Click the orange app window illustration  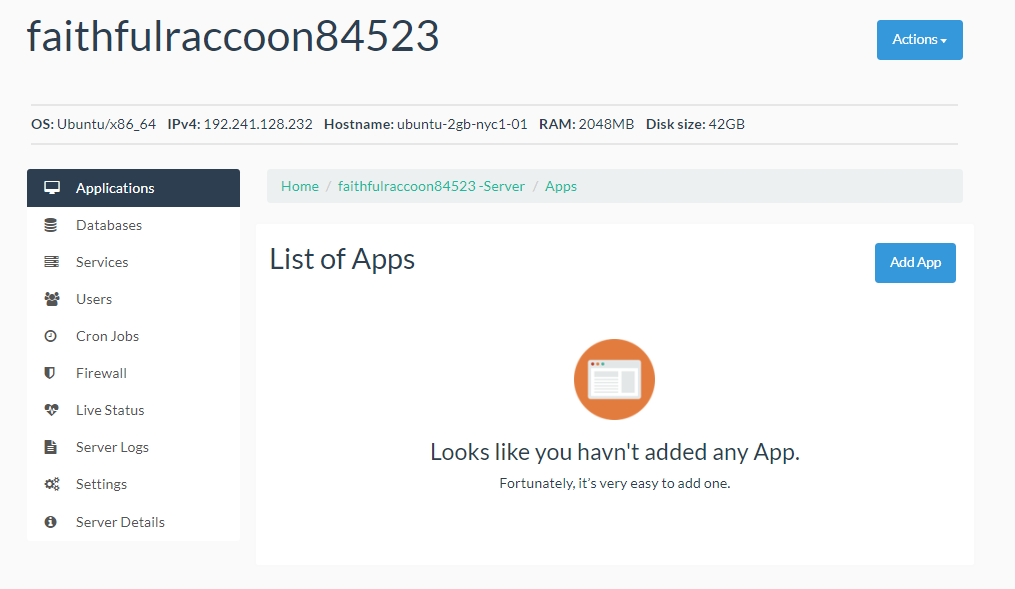614,379
